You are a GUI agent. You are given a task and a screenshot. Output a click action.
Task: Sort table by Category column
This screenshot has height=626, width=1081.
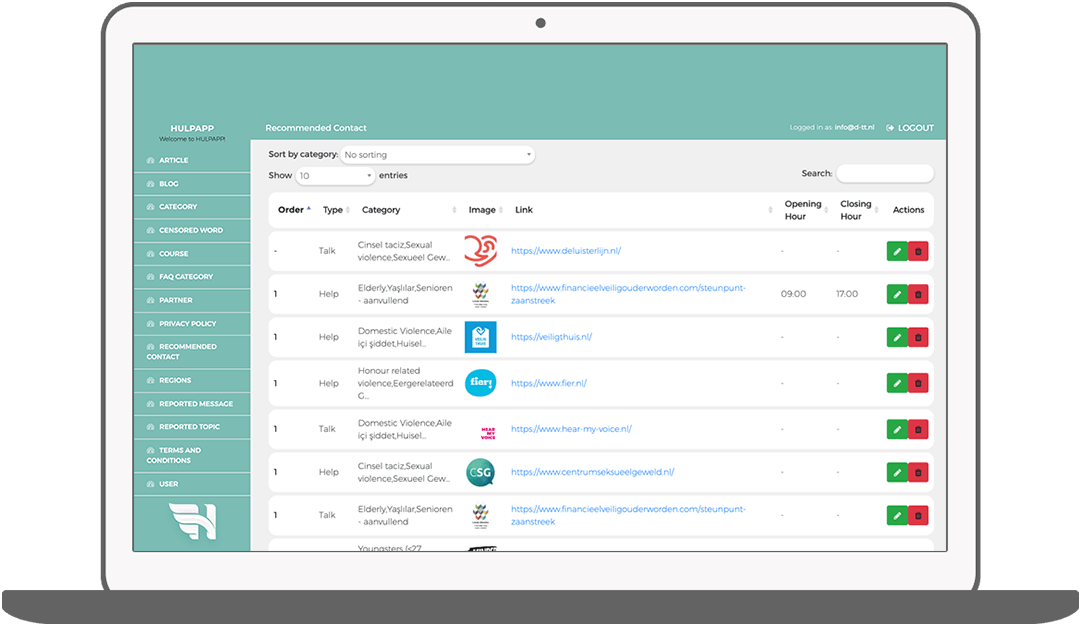[409, 210]
